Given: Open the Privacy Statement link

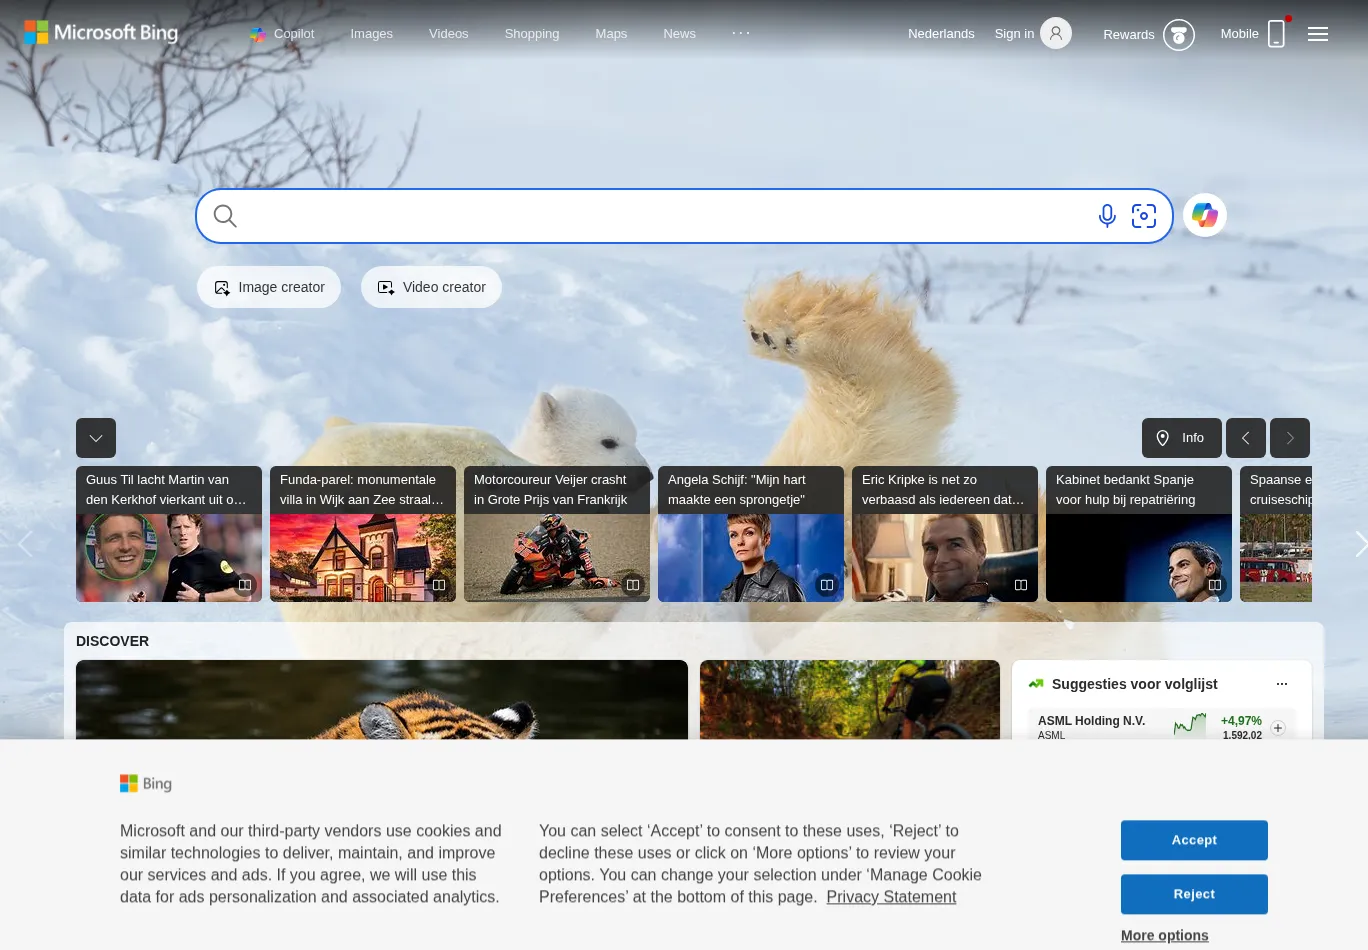Looking at the screenshot, I should point(891,897).
